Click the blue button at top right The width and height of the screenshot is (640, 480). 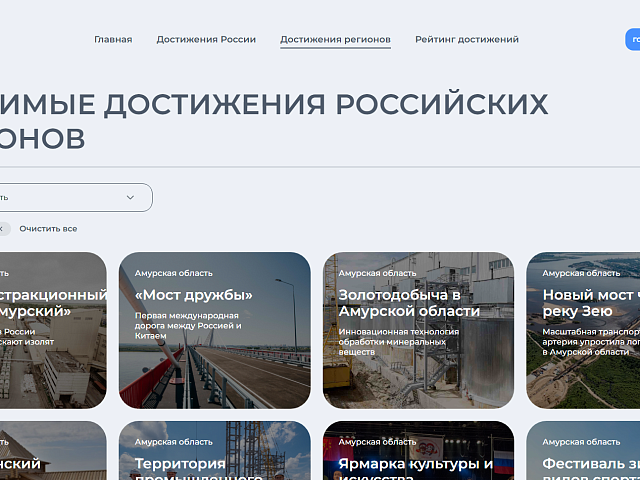click(x=633, y=40)
